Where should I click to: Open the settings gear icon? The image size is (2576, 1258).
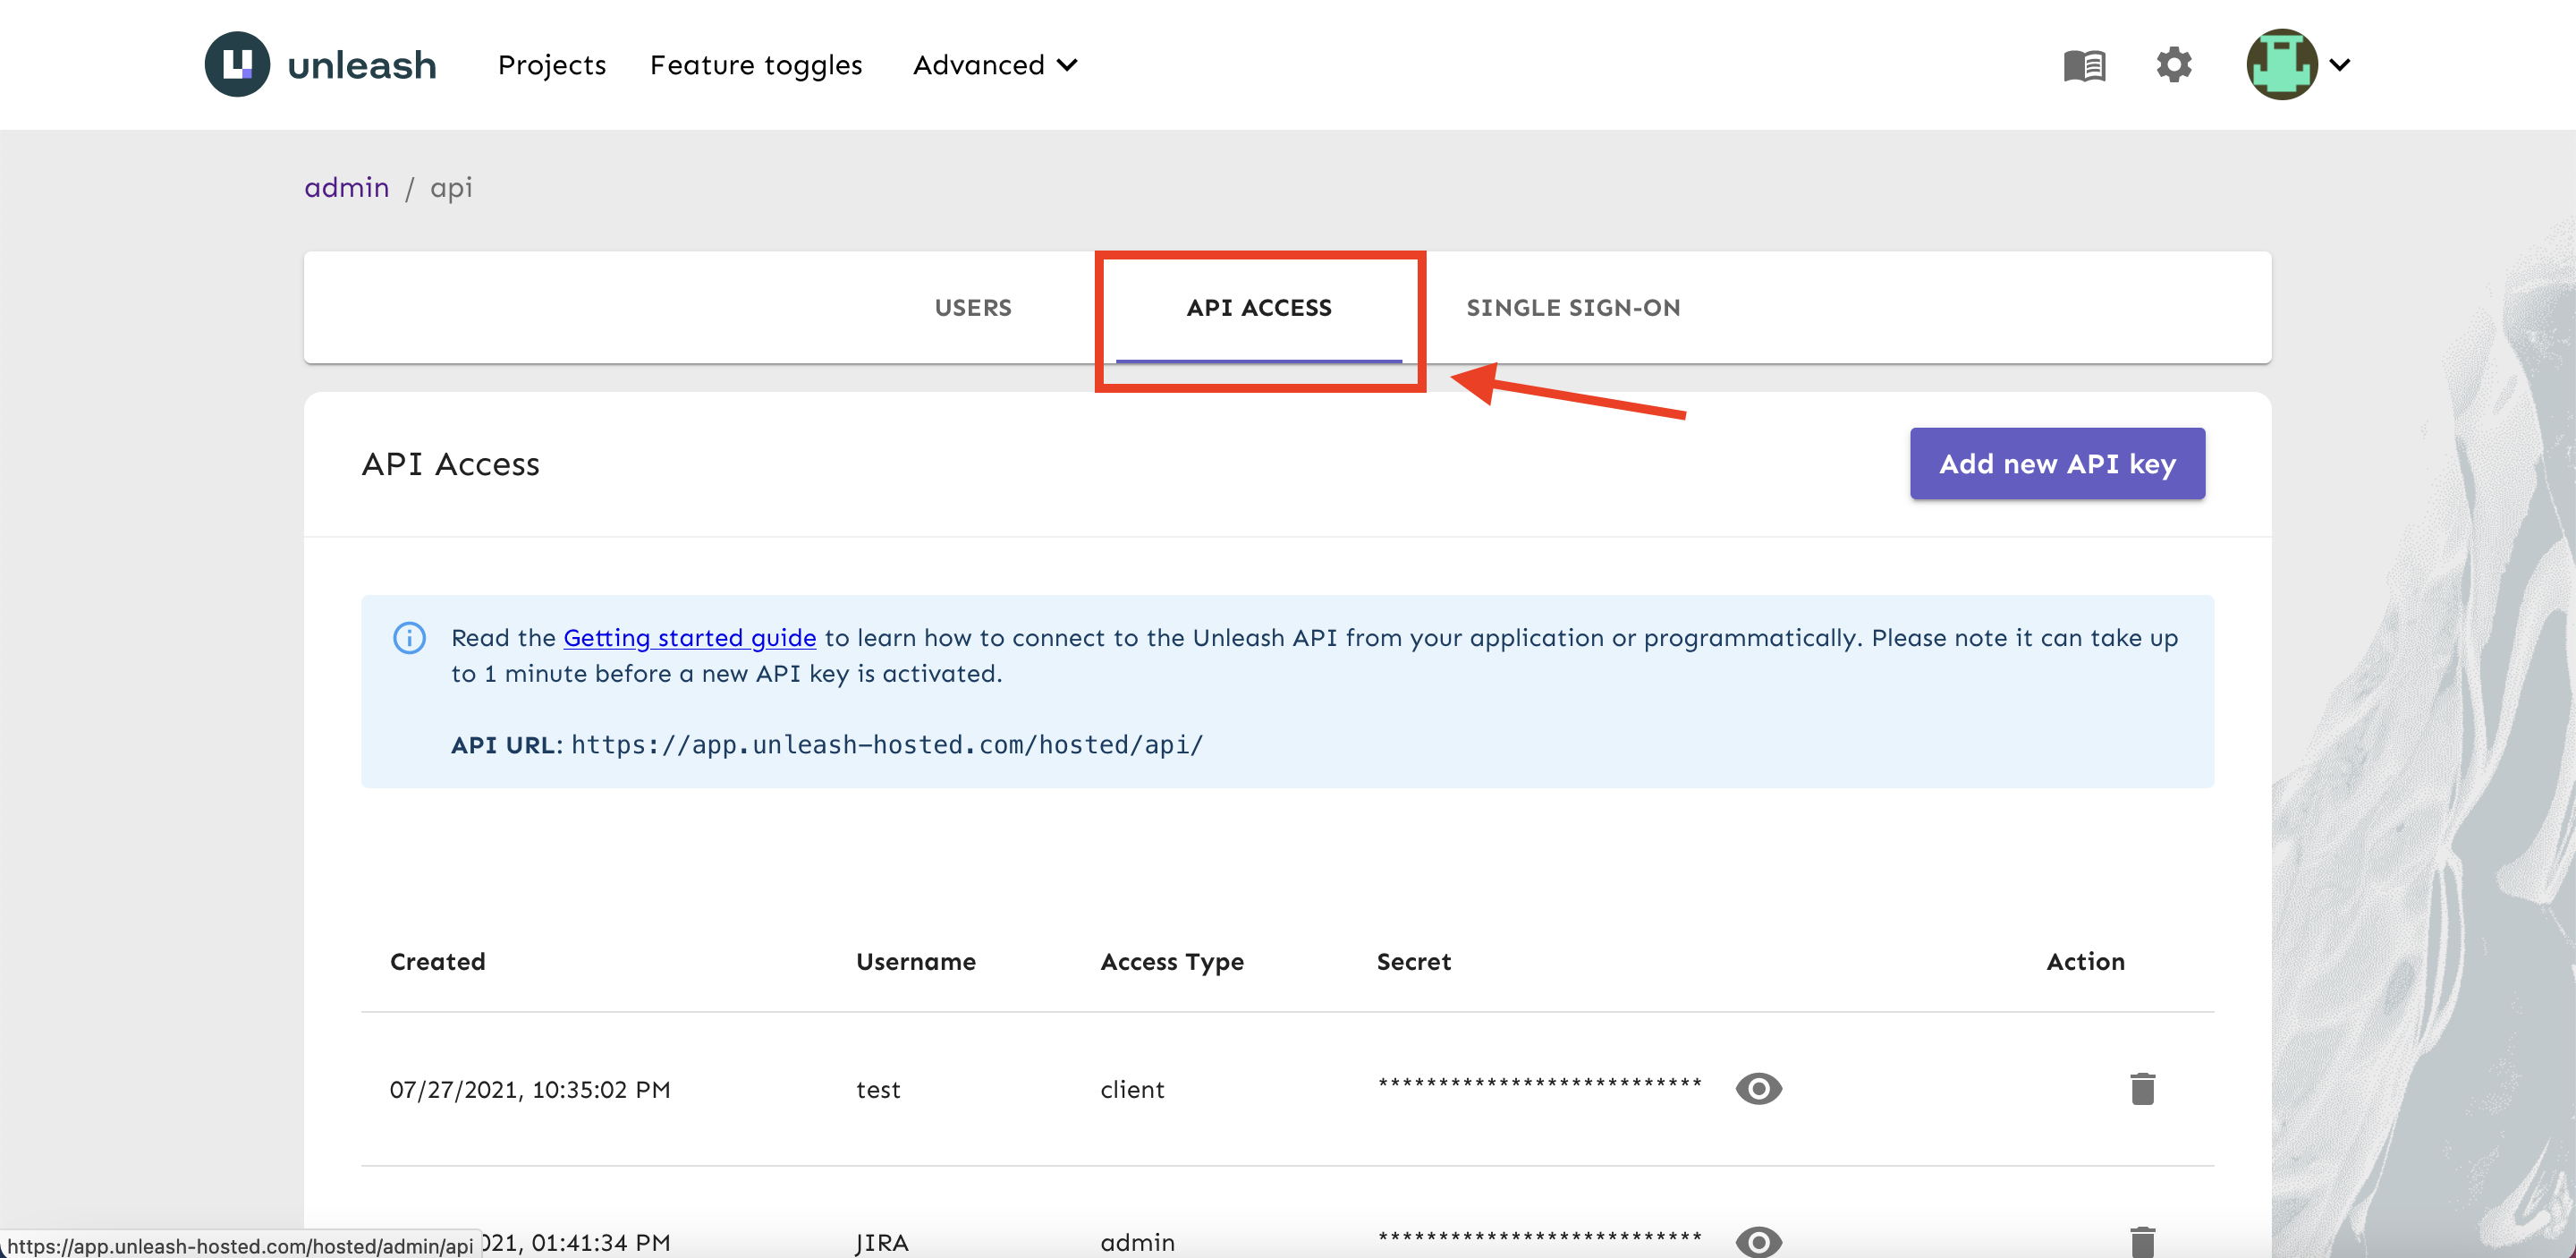2173,65
